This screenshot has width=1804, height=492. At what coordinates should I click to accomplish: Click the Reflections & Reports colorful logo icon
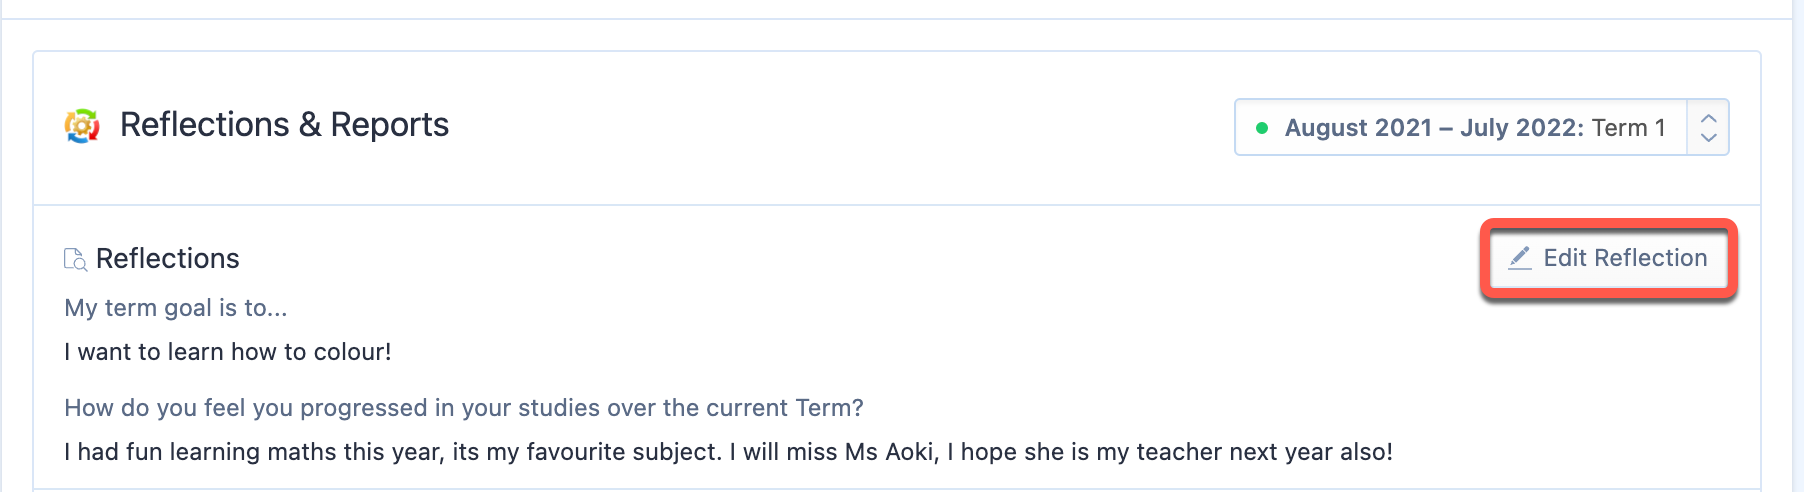[82, 126]
